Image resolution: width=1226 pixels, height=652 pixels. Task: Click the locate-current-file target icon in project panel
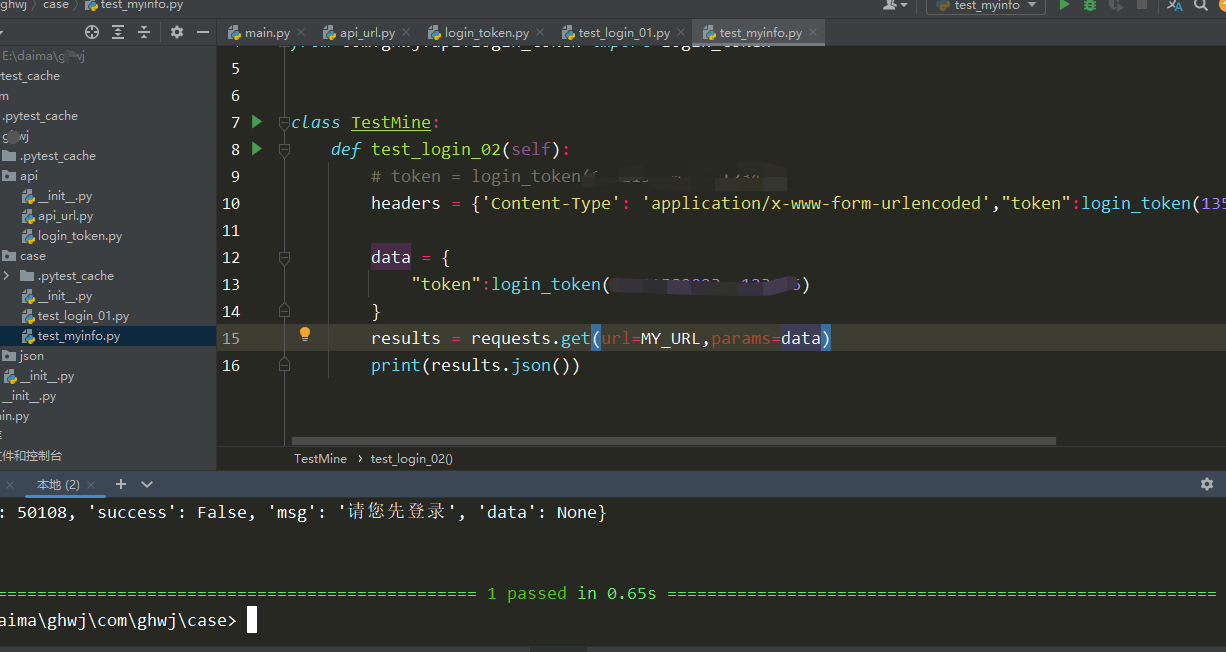(x=92, y=32)
